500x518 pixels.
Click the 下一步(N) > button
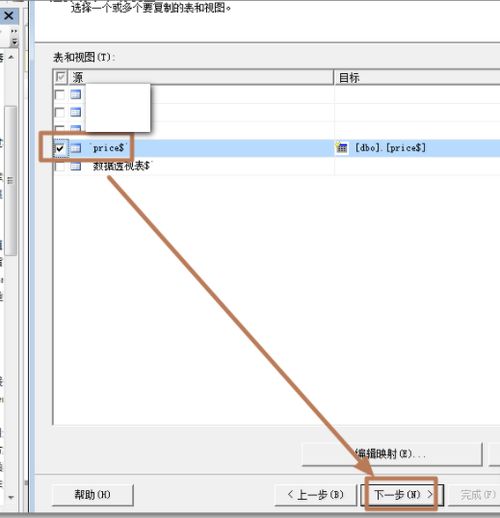coord(402,495)
